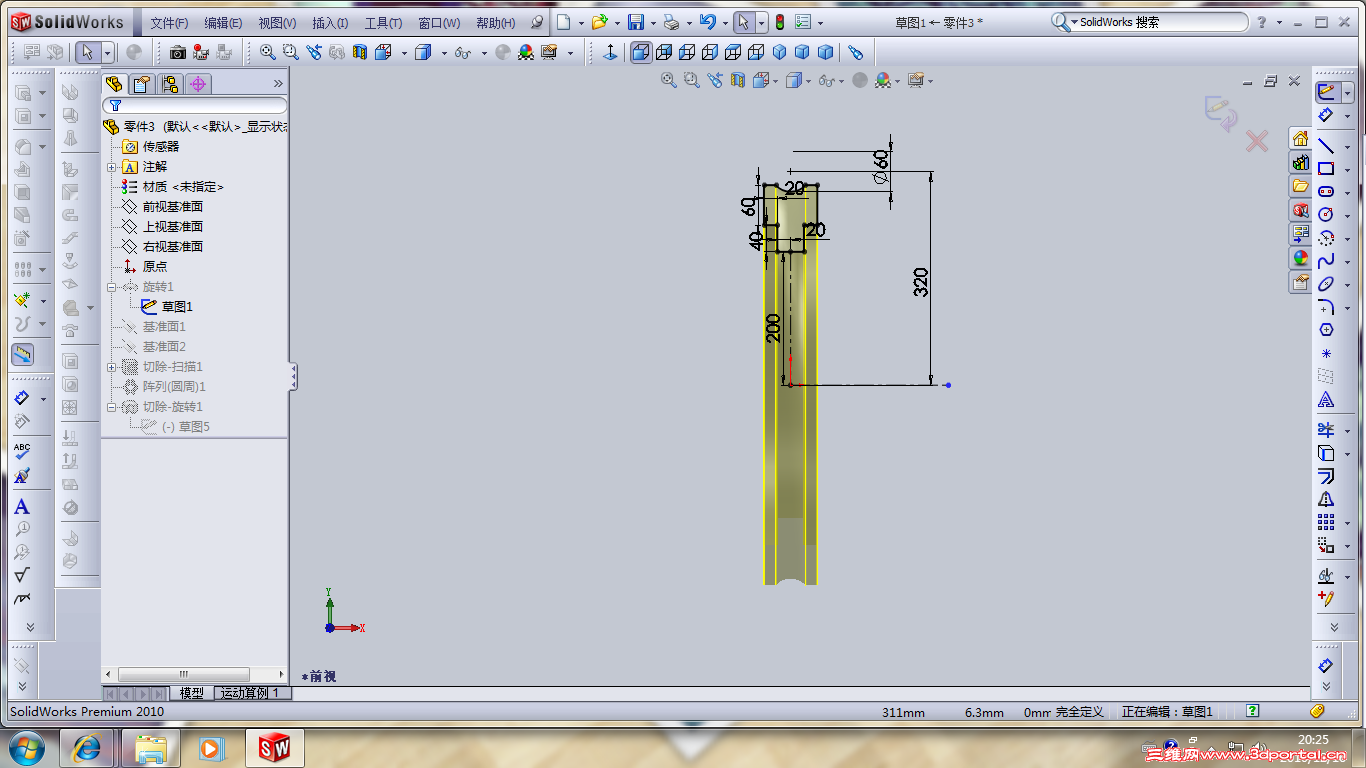Cancel sketch with the red X corner icon
Screen dimensions: 1366x768
pos(1257,142)
